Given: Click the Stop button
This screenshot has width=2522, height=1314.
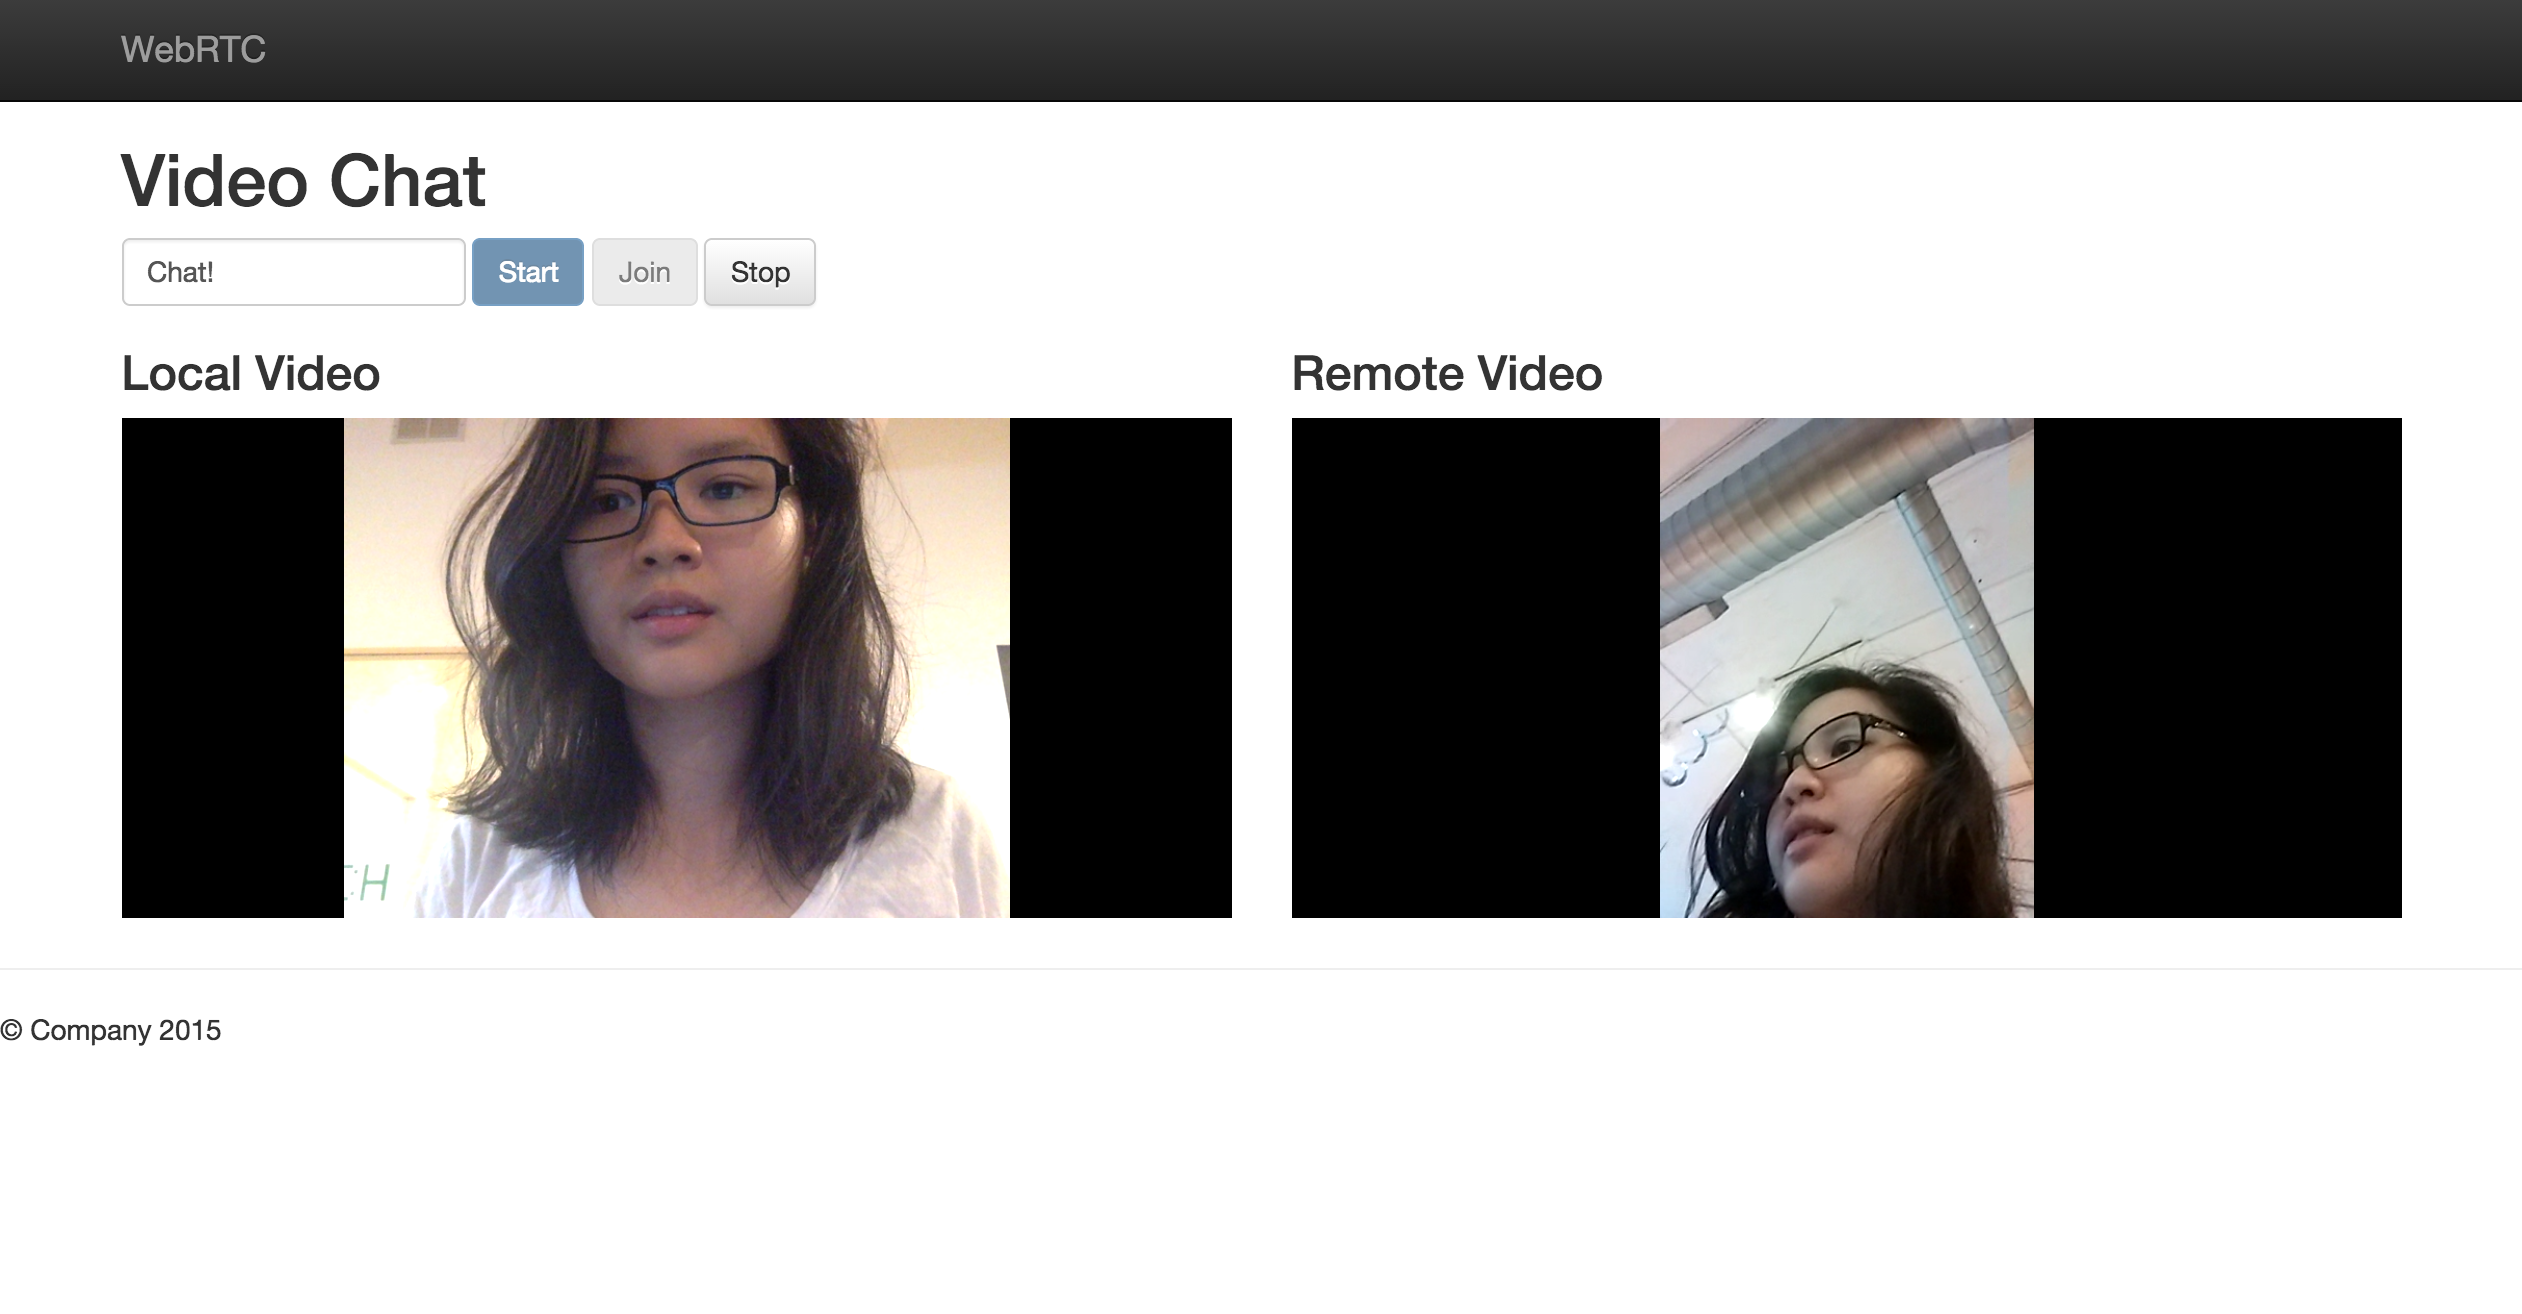Looking at the screenshot, I should 760,272.
